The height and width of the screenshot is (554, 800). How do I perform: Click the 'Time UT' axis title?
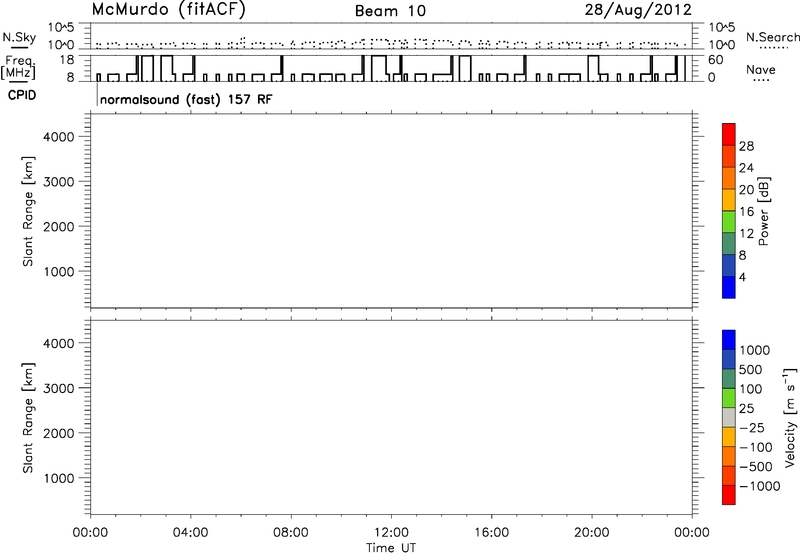(x=391, y=548)
